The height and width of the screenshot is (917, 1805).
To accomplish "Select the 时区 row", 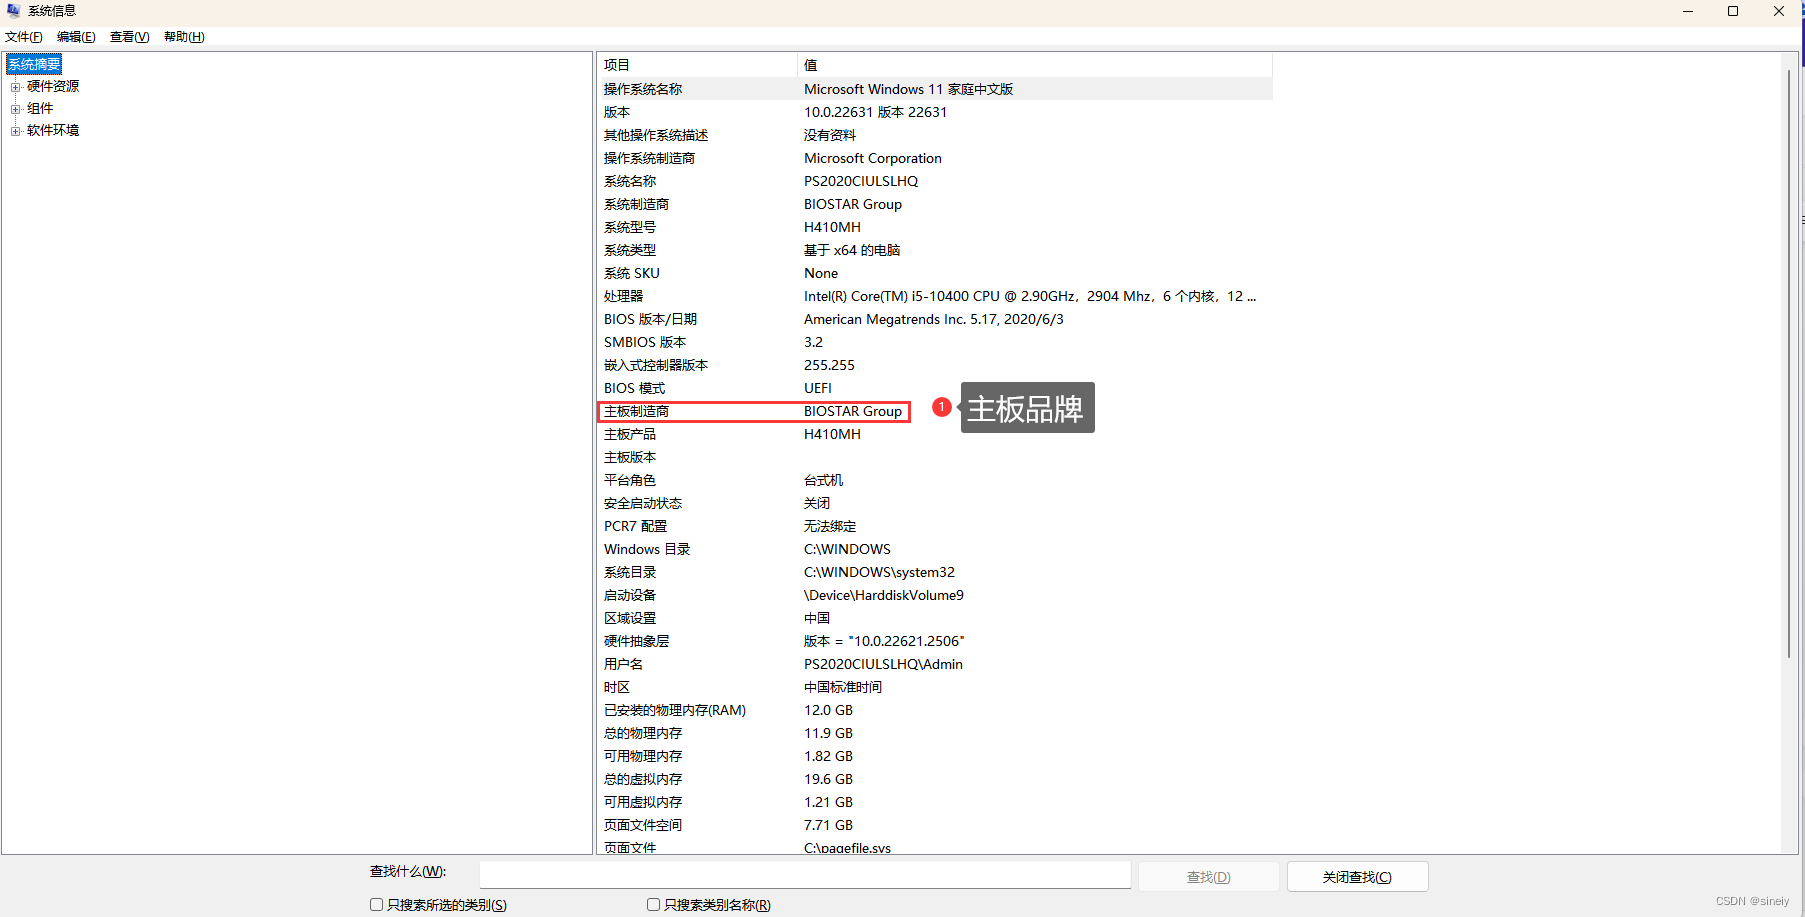I will (x=935, y=687).
